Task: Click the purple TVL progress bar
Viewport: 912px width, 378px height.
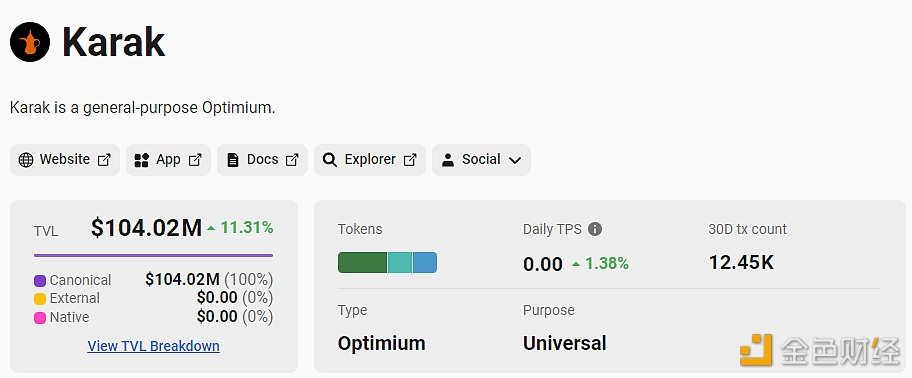Action: (154, 255)
